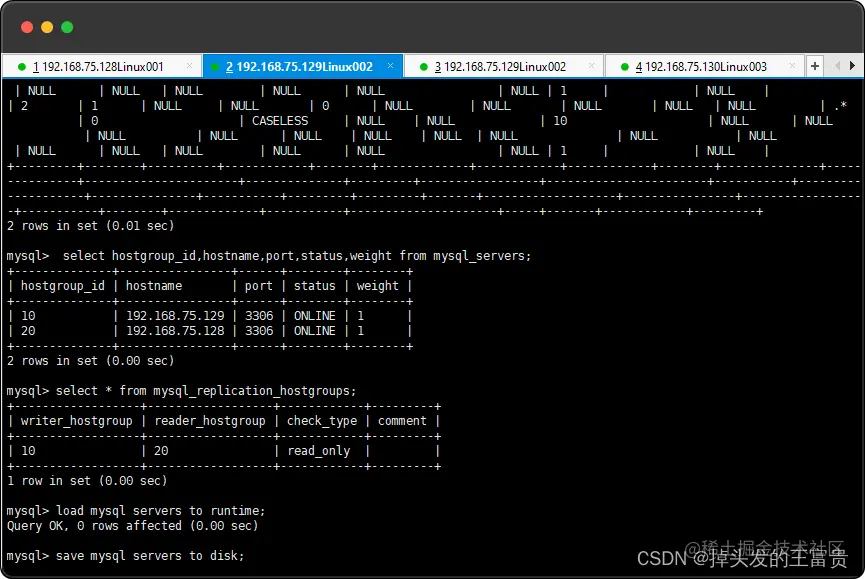
Task: Click ONLINE status for 192.168.75.128 row
Action: [314, 331]
